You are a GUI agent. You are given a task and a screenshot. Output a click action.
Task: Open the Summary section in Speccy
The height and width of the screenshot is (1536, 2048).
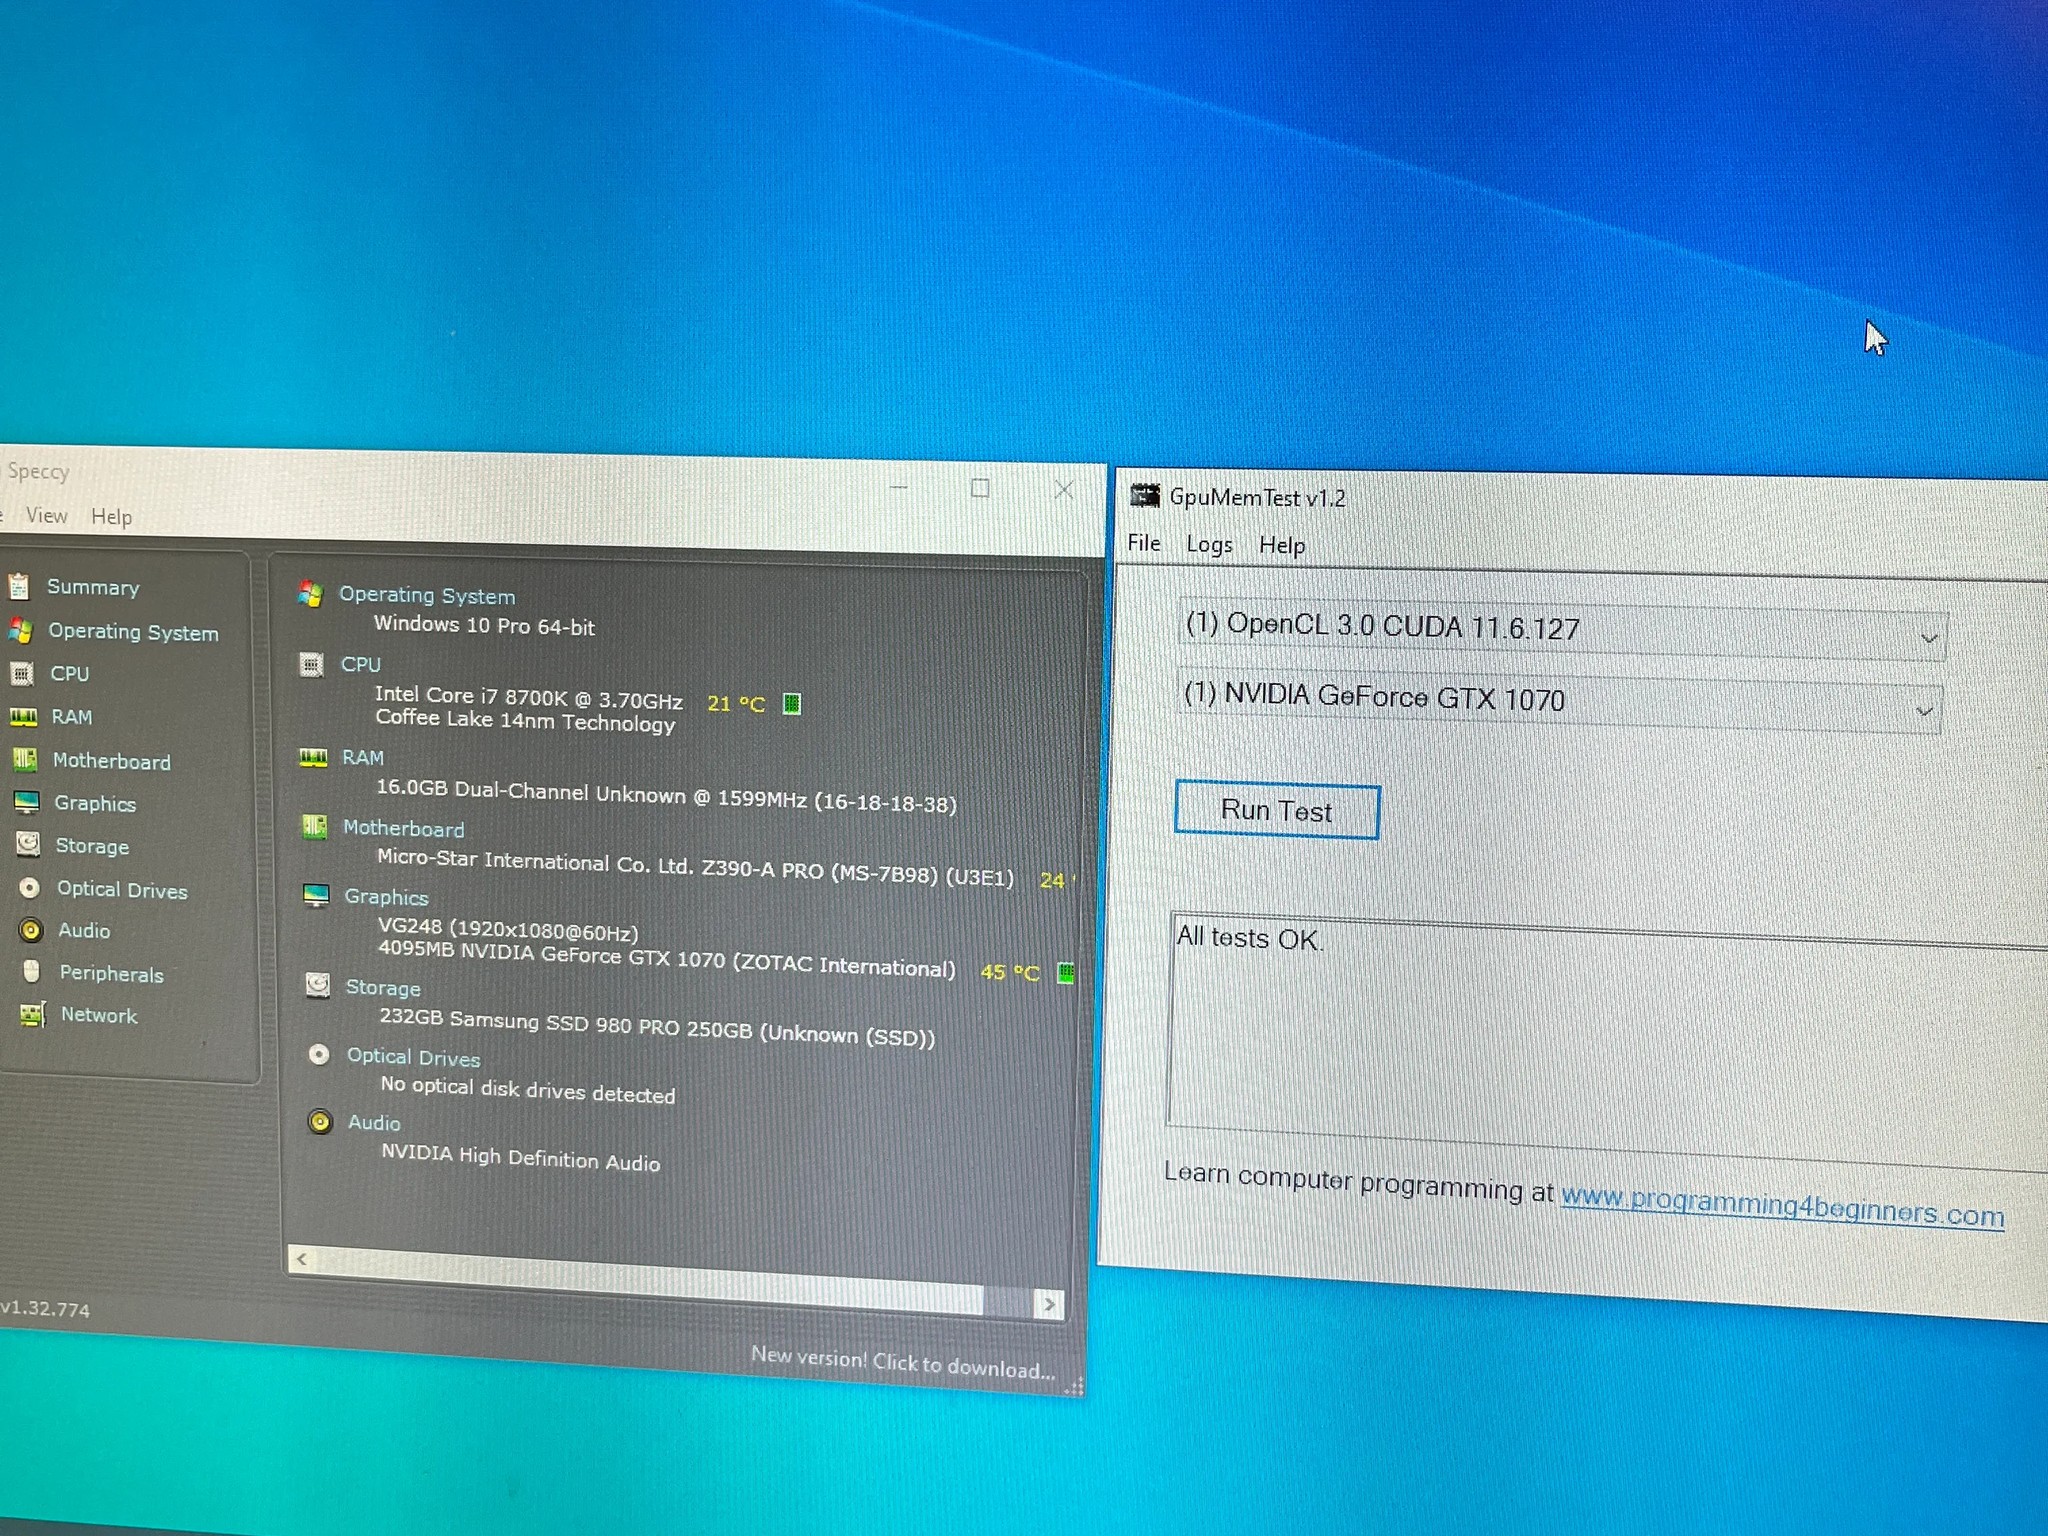coord(93,587)
